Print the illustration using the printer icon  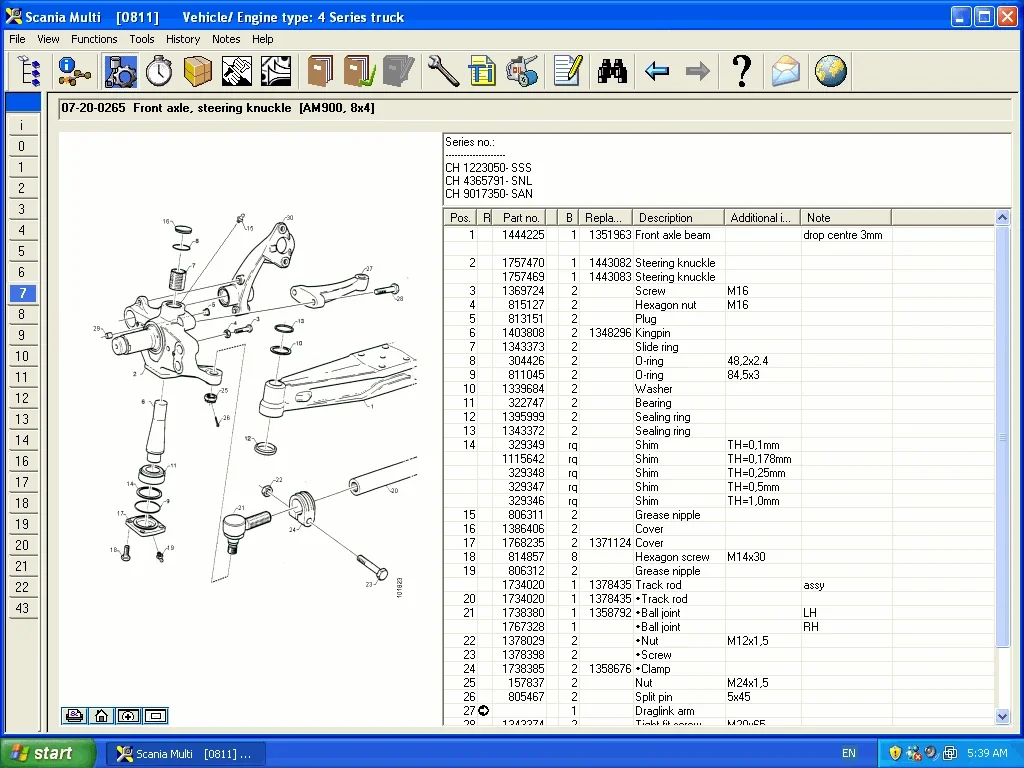(74, 715)
